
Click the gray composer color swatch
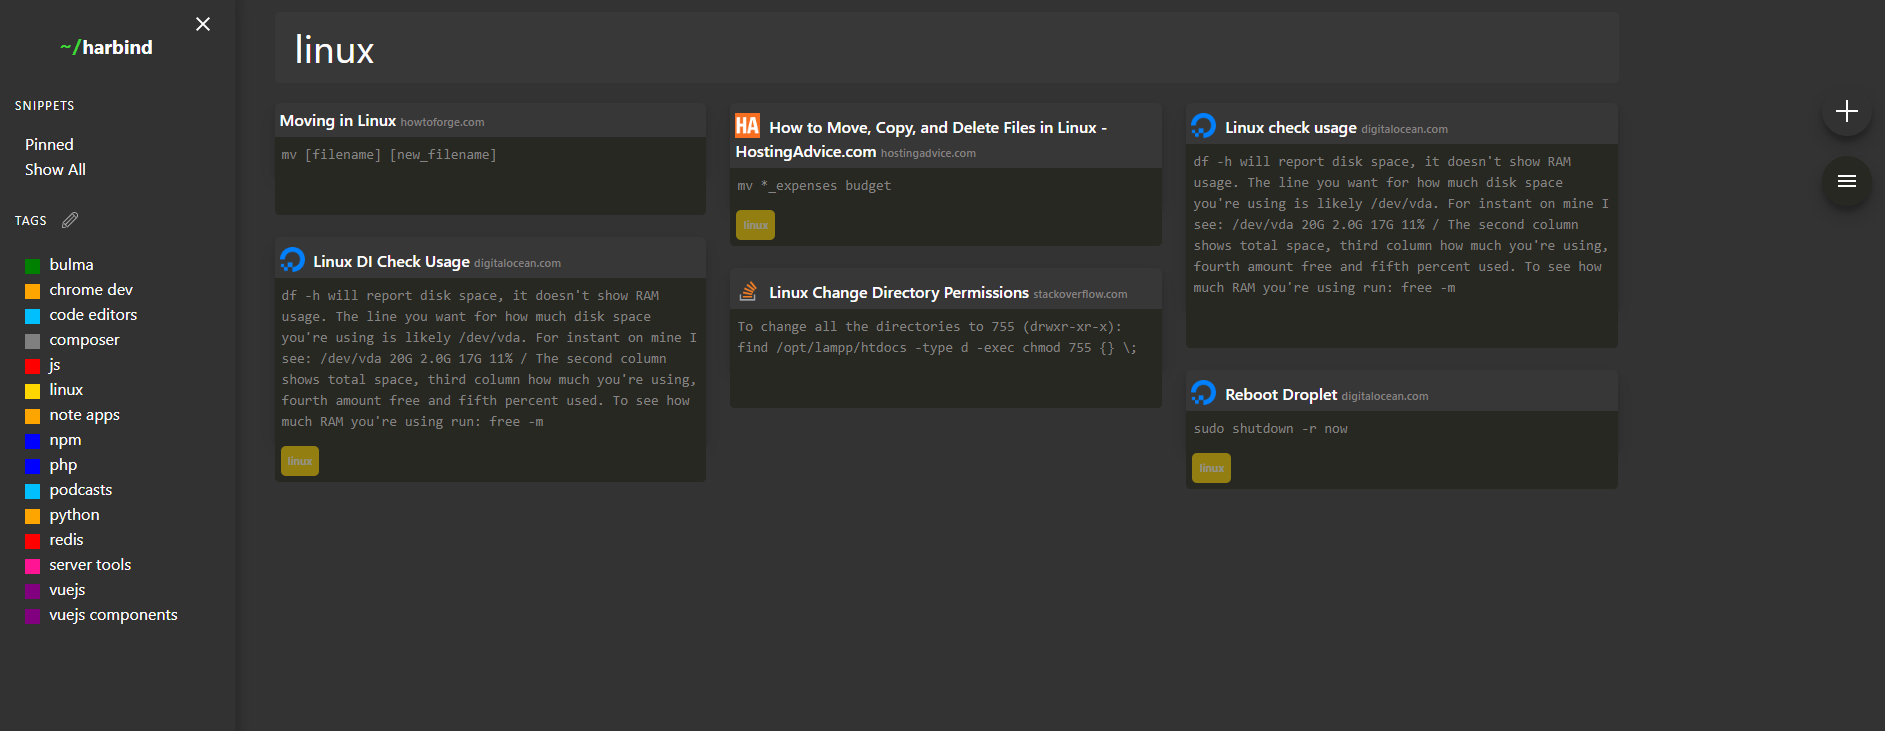tap(32, 341)
